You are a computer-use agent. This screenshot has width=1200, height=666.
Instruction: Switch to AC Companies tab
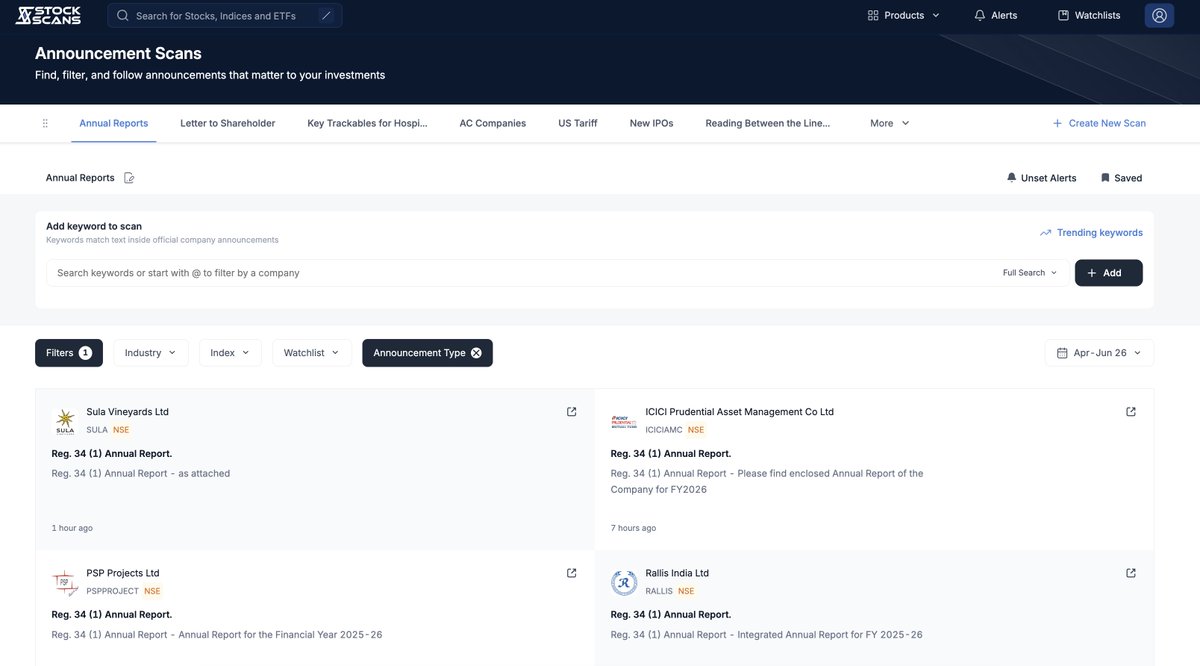tap(493, 123)
